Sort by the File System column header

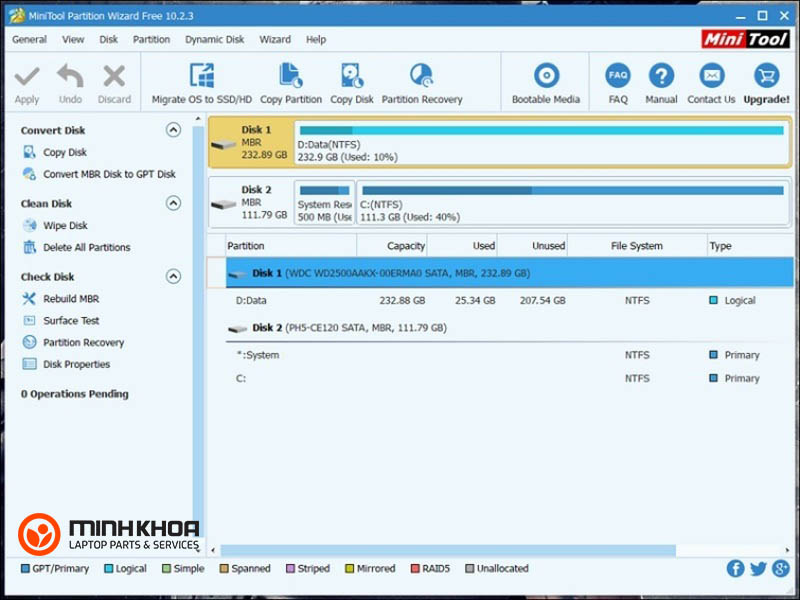click(637, 246)
